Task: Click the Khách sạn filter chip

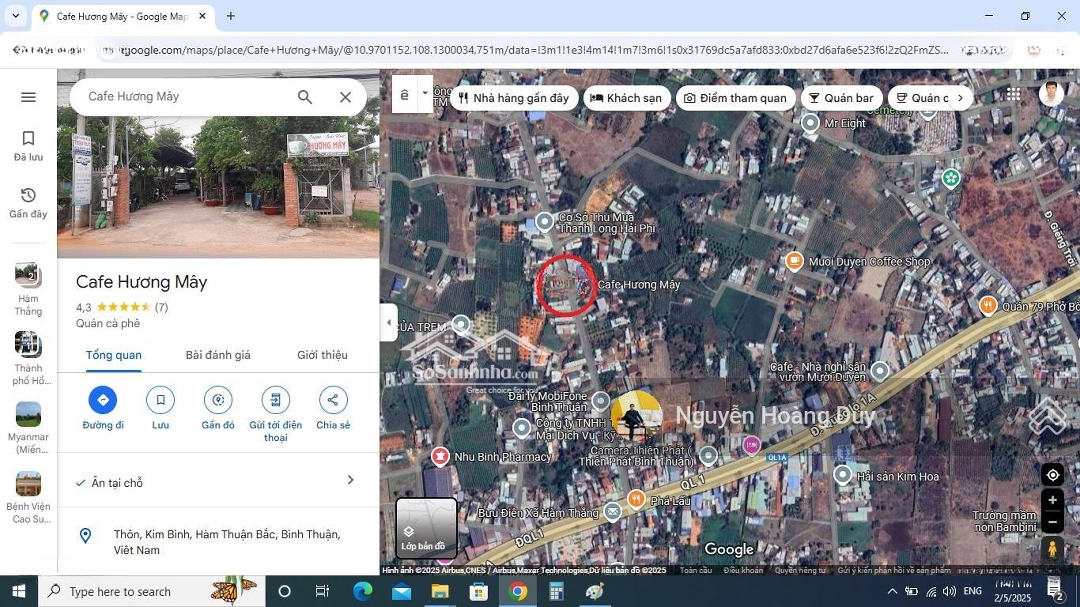Action: (626, 98)
